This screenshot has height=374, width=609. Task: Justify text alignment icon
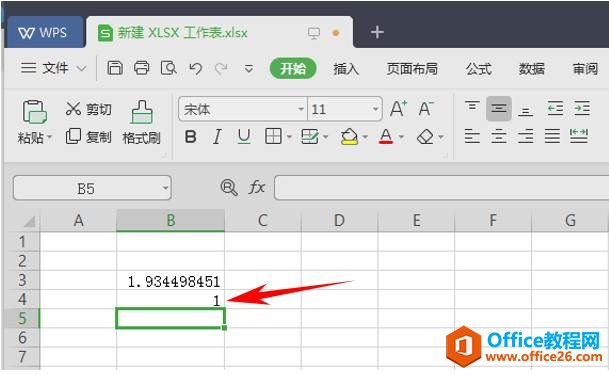pyautogui.click(x=552, y=137)
